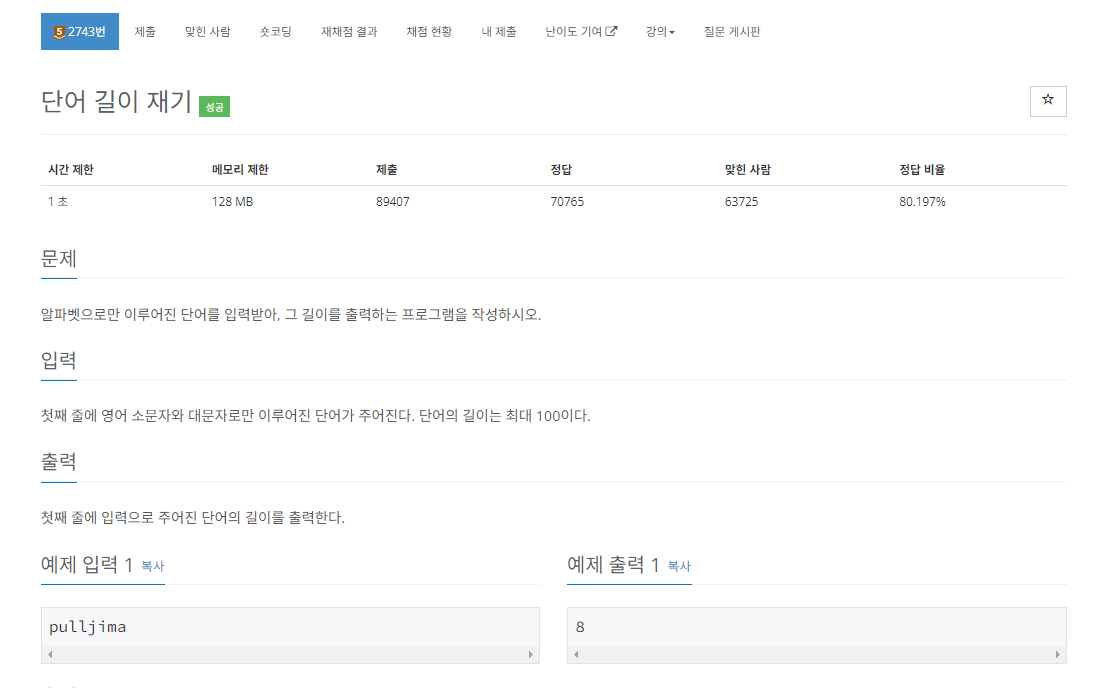
Task: Click the 문제 section heading
Action: pyautogui.click(x=58, y=259)
